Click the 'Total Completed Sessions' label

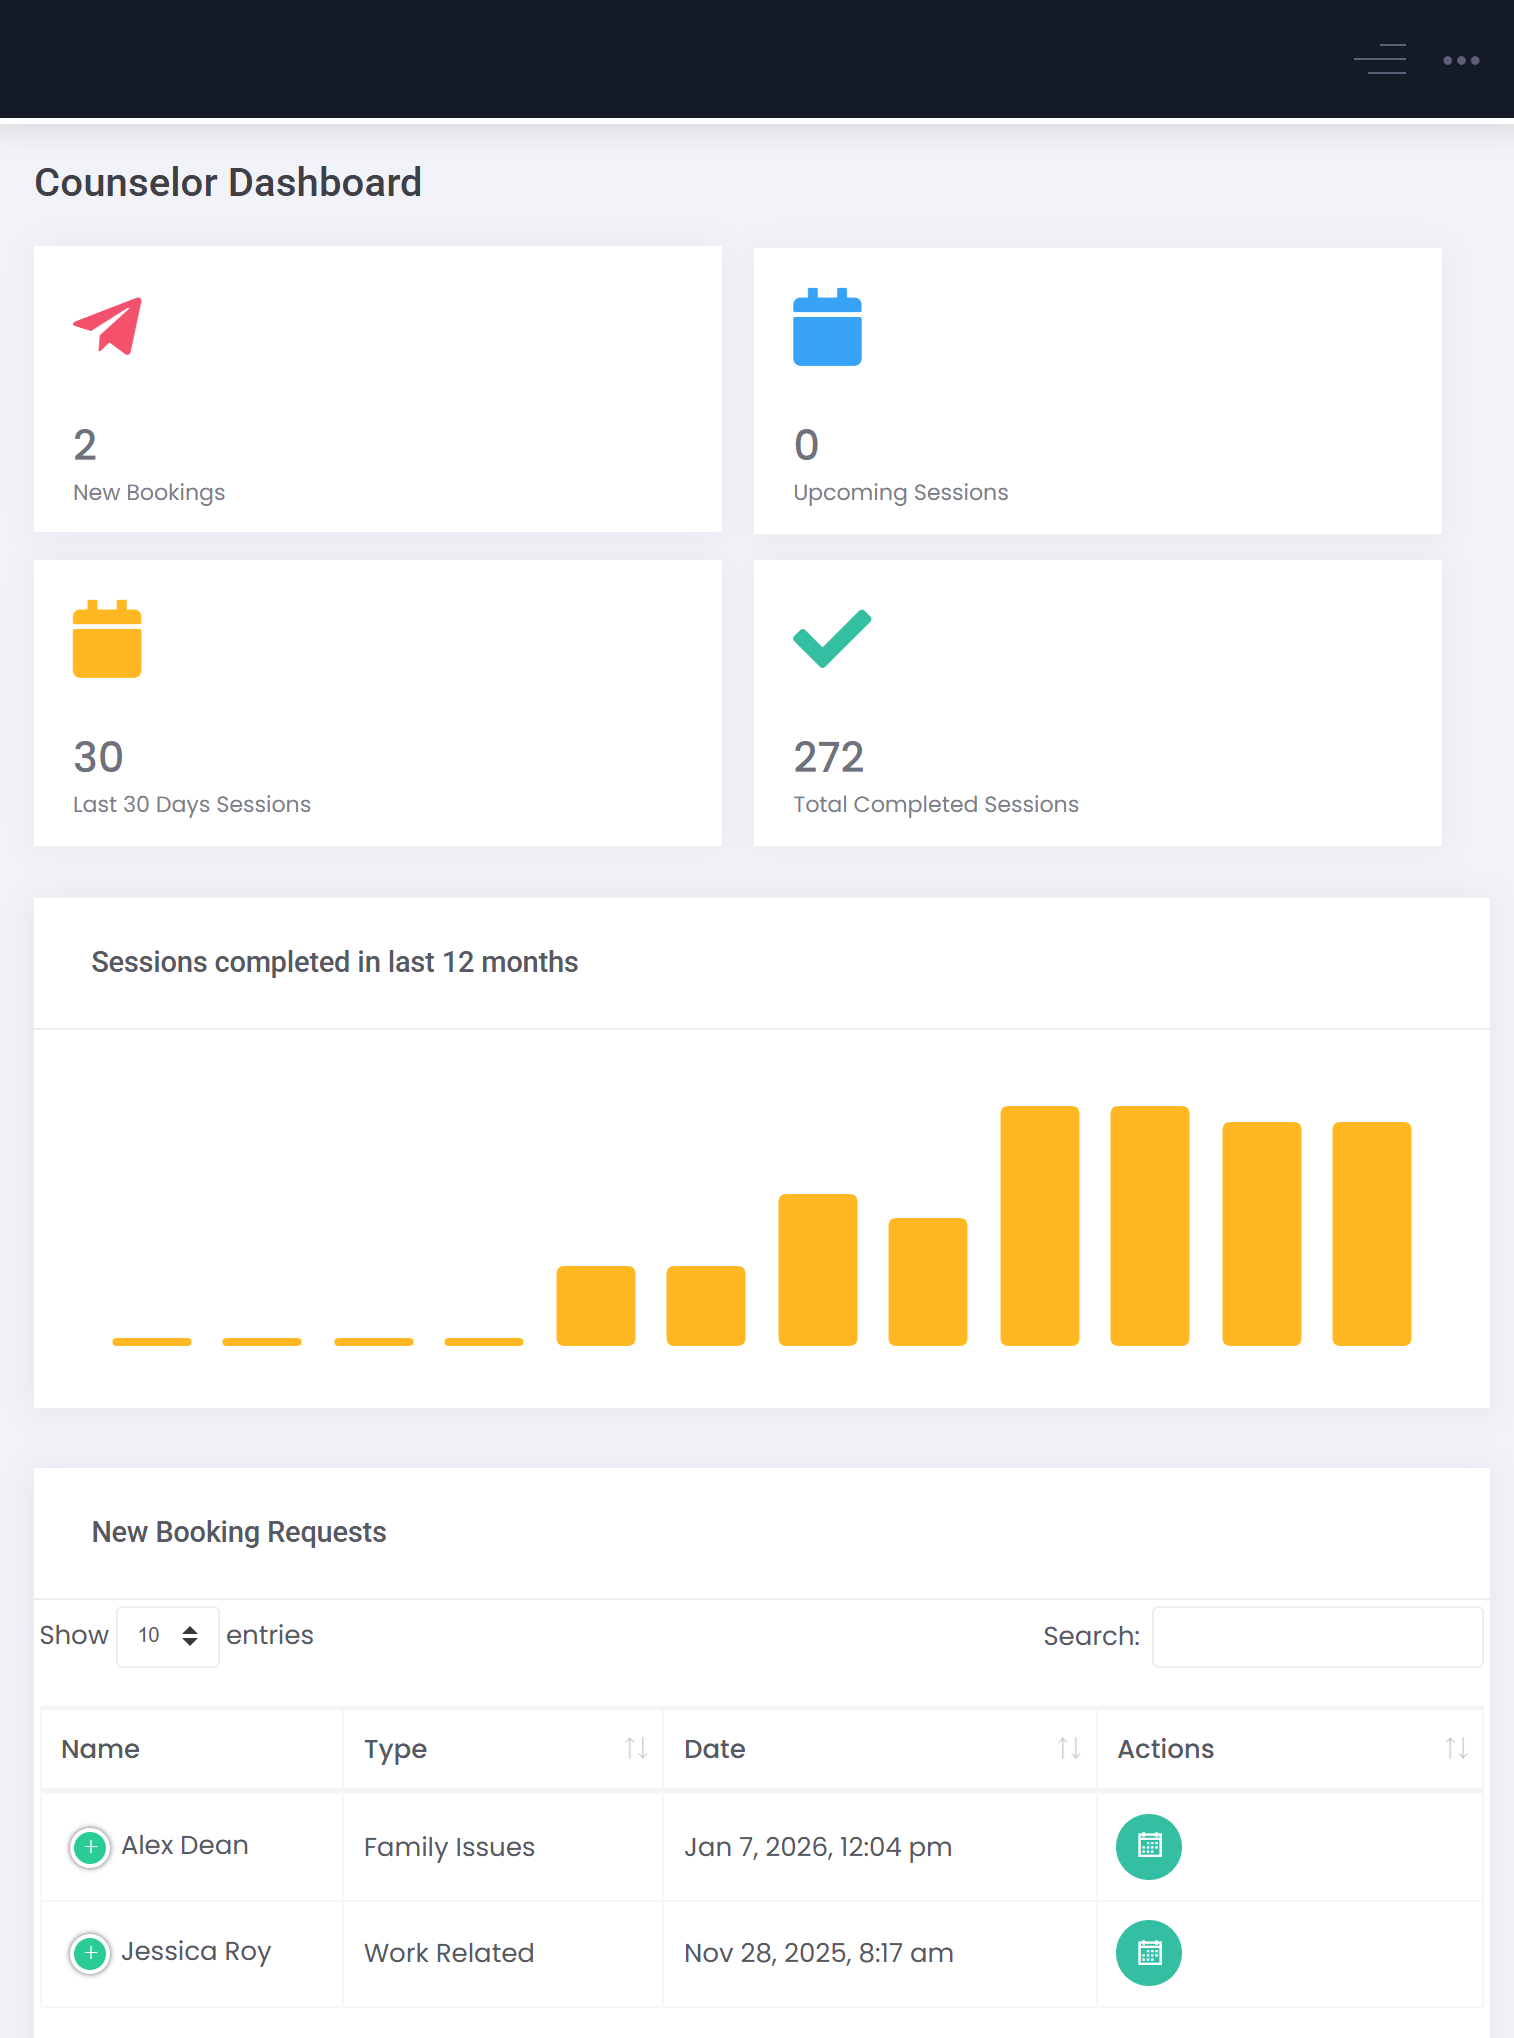pyautogui.click(x=936, y=804)
